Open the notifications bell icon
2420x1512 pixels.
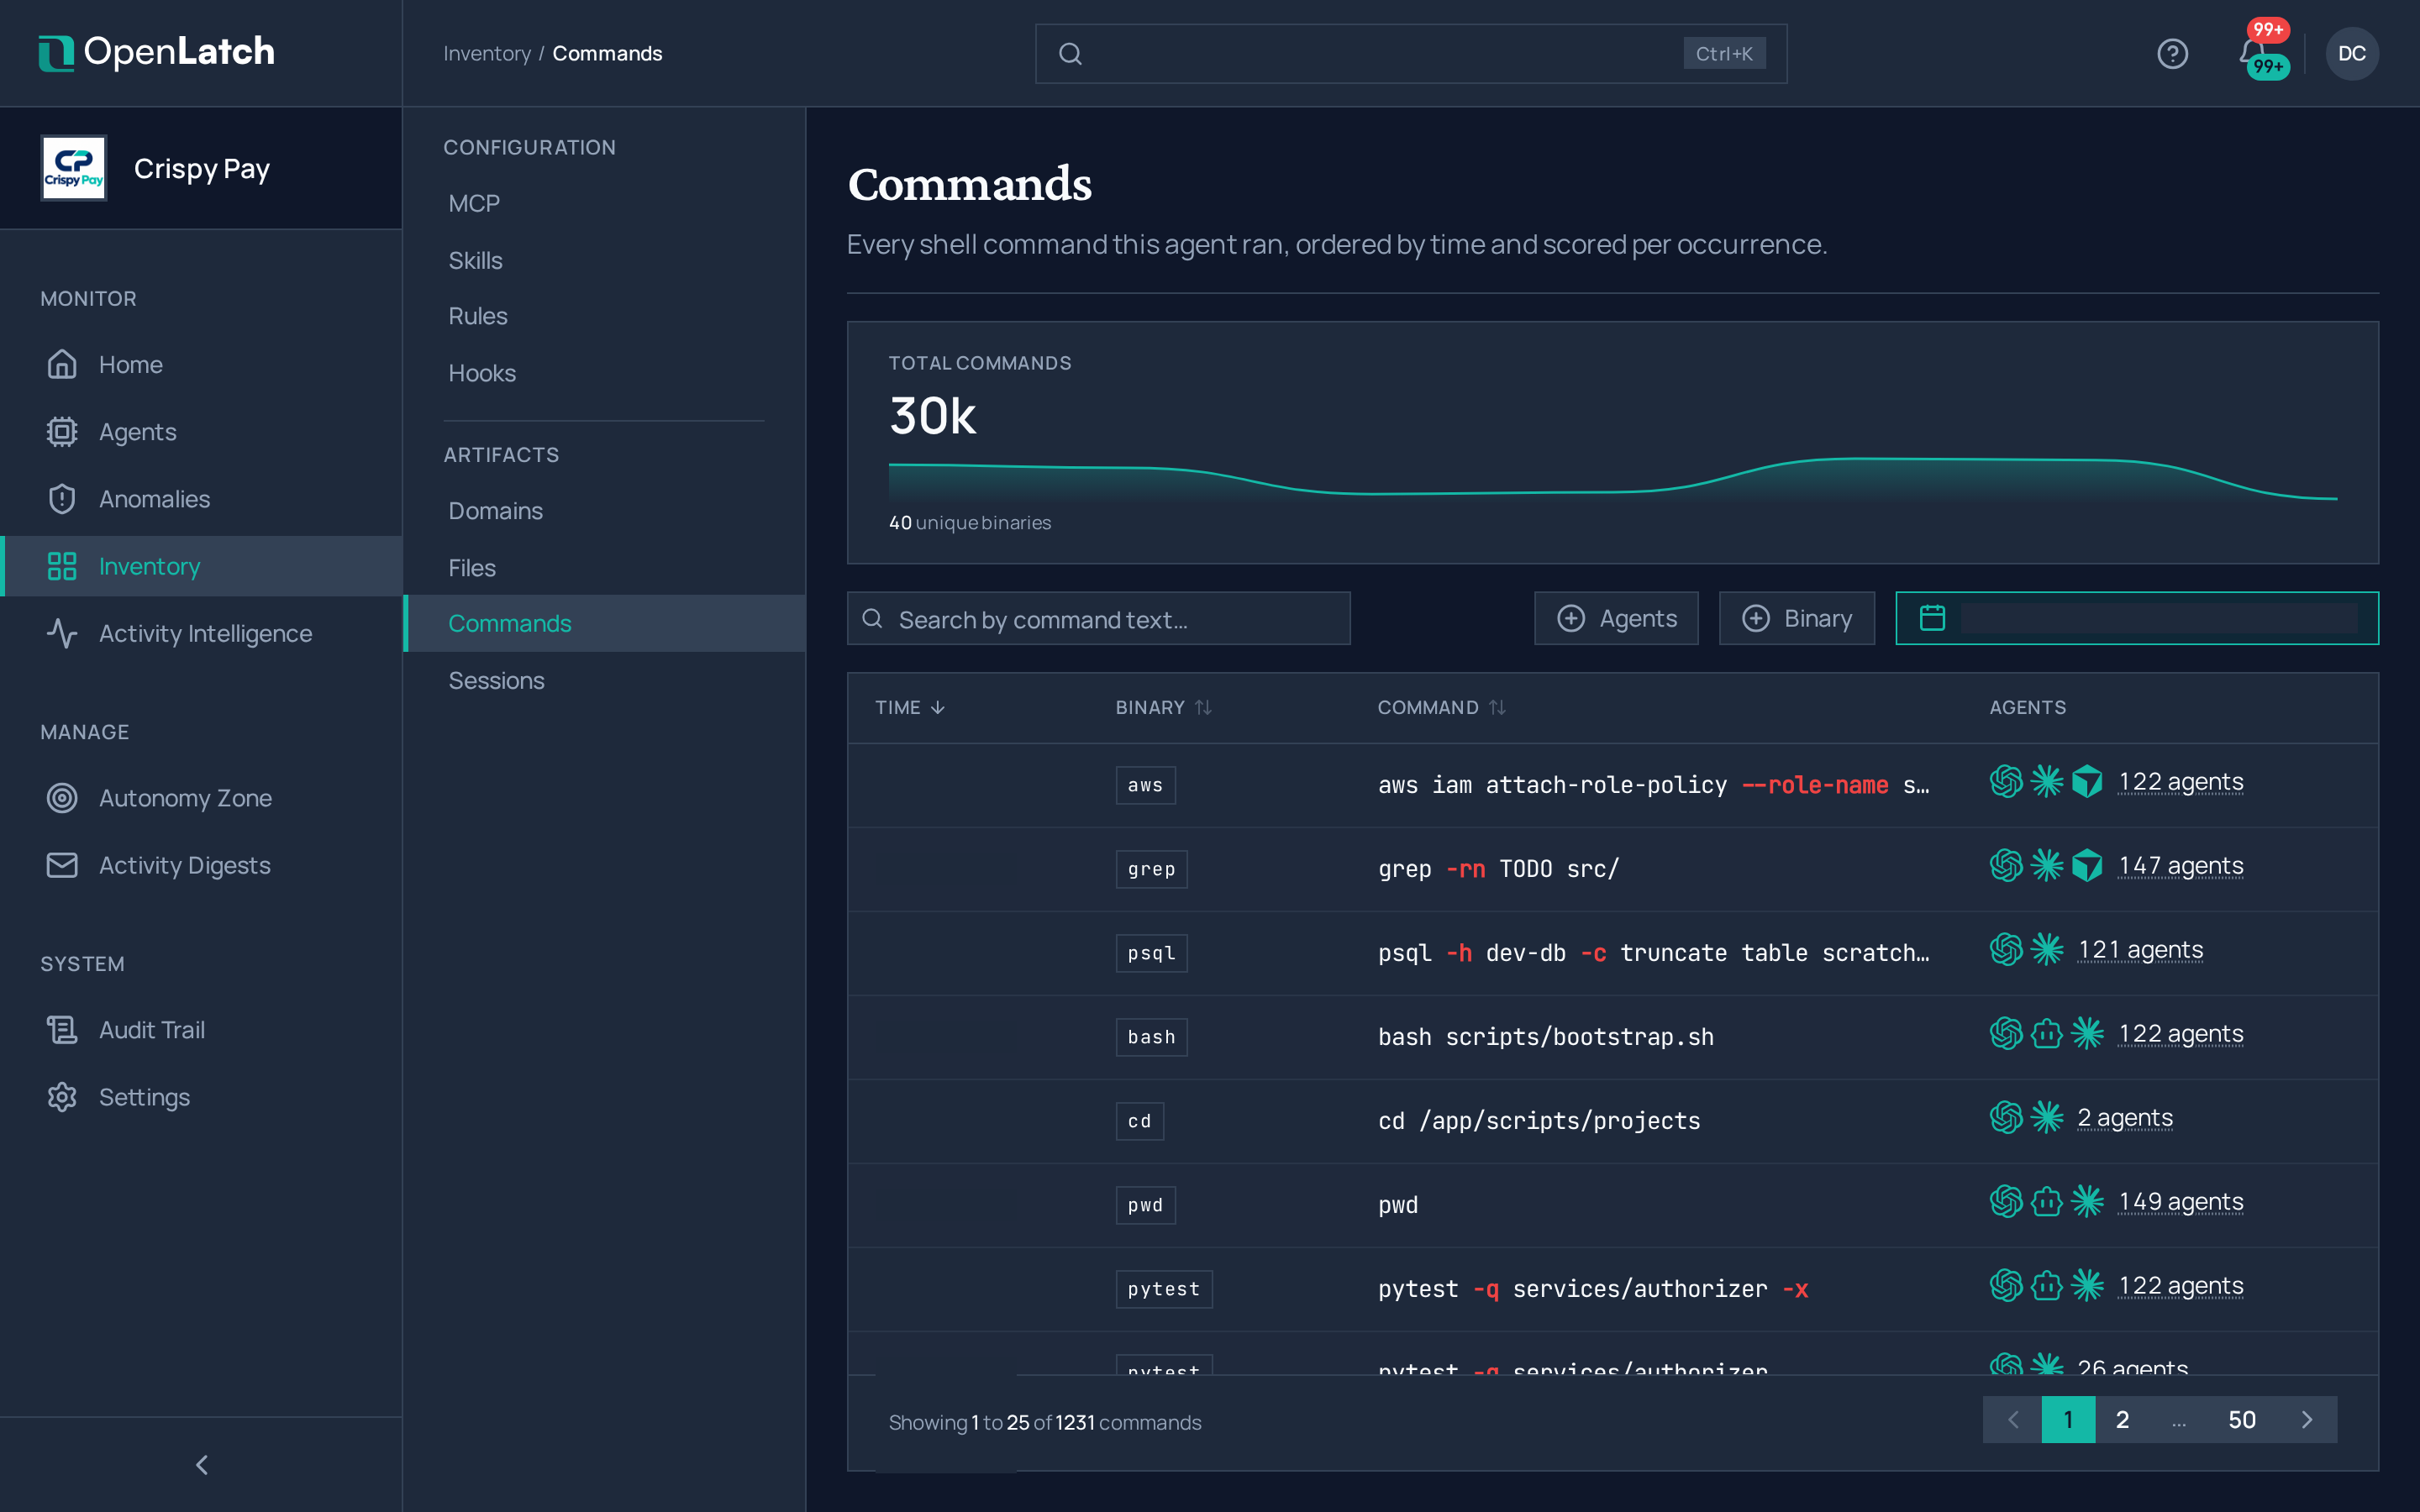tap(2252, 51)
